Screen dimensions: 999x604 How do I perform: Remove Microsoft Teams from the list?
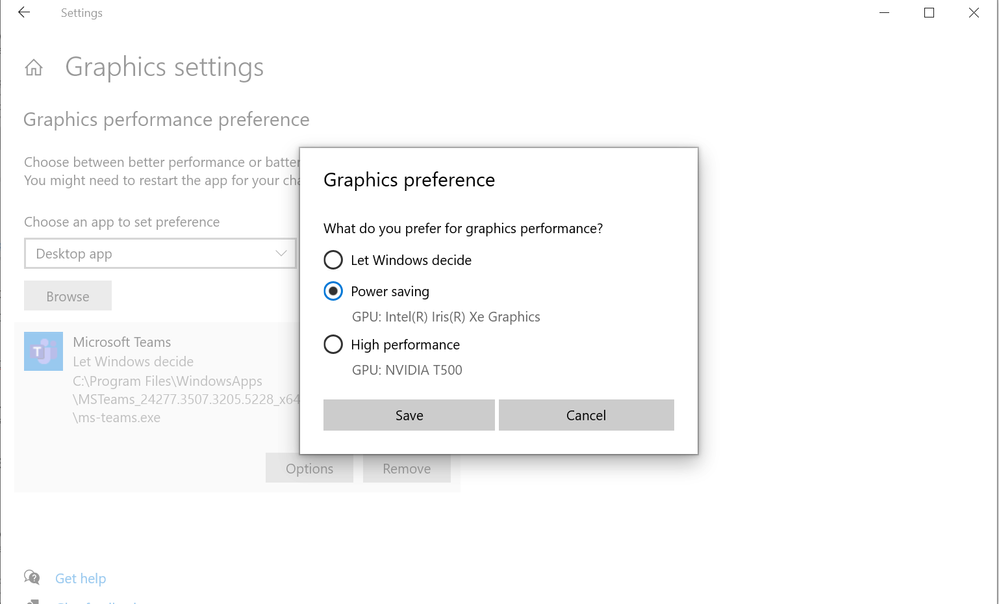[406, 468]
